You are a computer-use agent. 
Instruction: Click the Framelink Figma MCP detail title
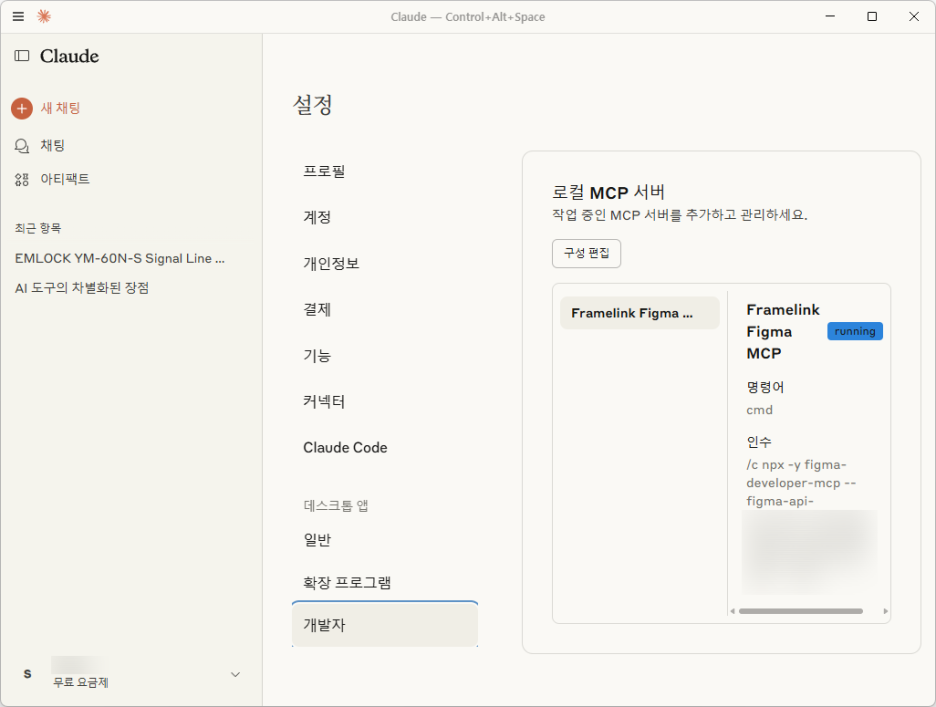click(783, 331)
